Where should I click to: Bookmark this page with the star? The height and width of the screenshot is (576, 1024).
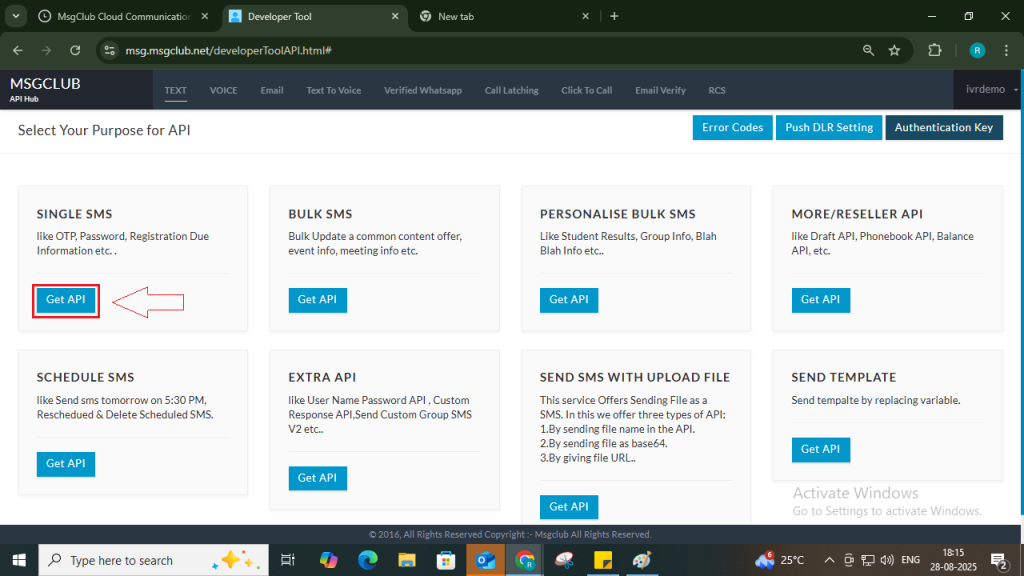[x=895, y=50]
